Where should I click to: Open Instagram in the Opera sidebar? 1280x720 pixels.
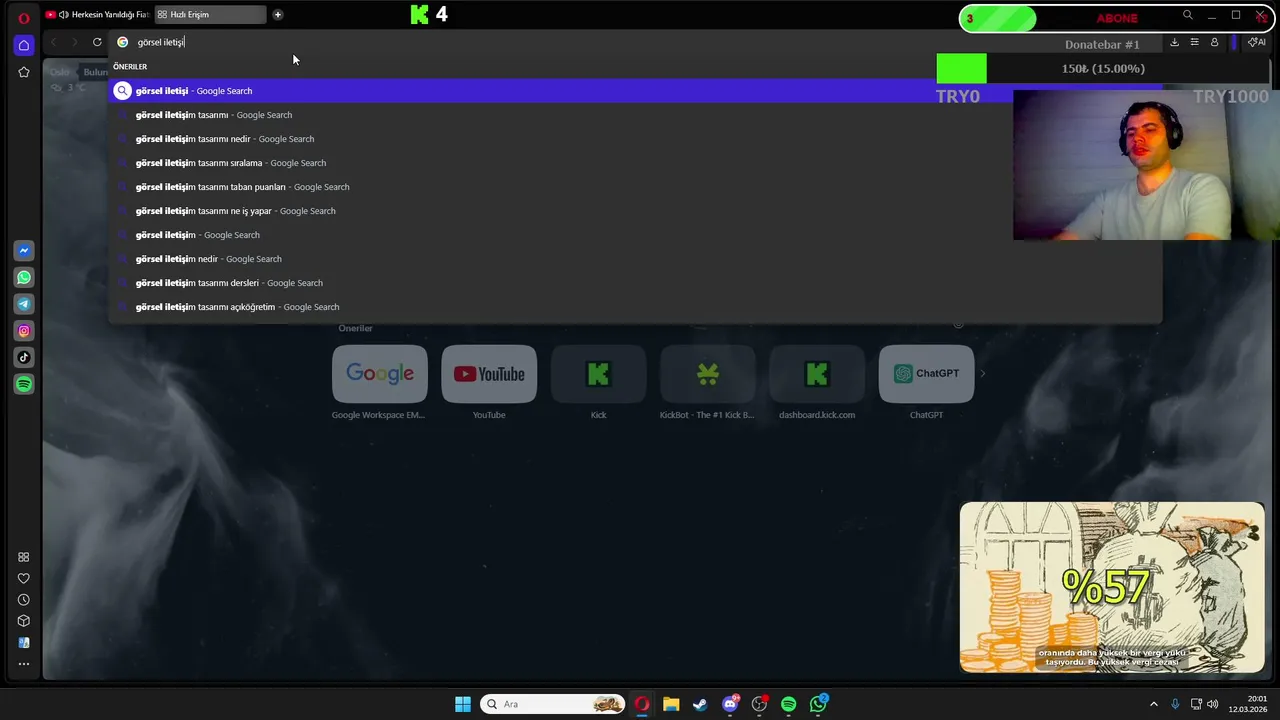coord(24,331)
